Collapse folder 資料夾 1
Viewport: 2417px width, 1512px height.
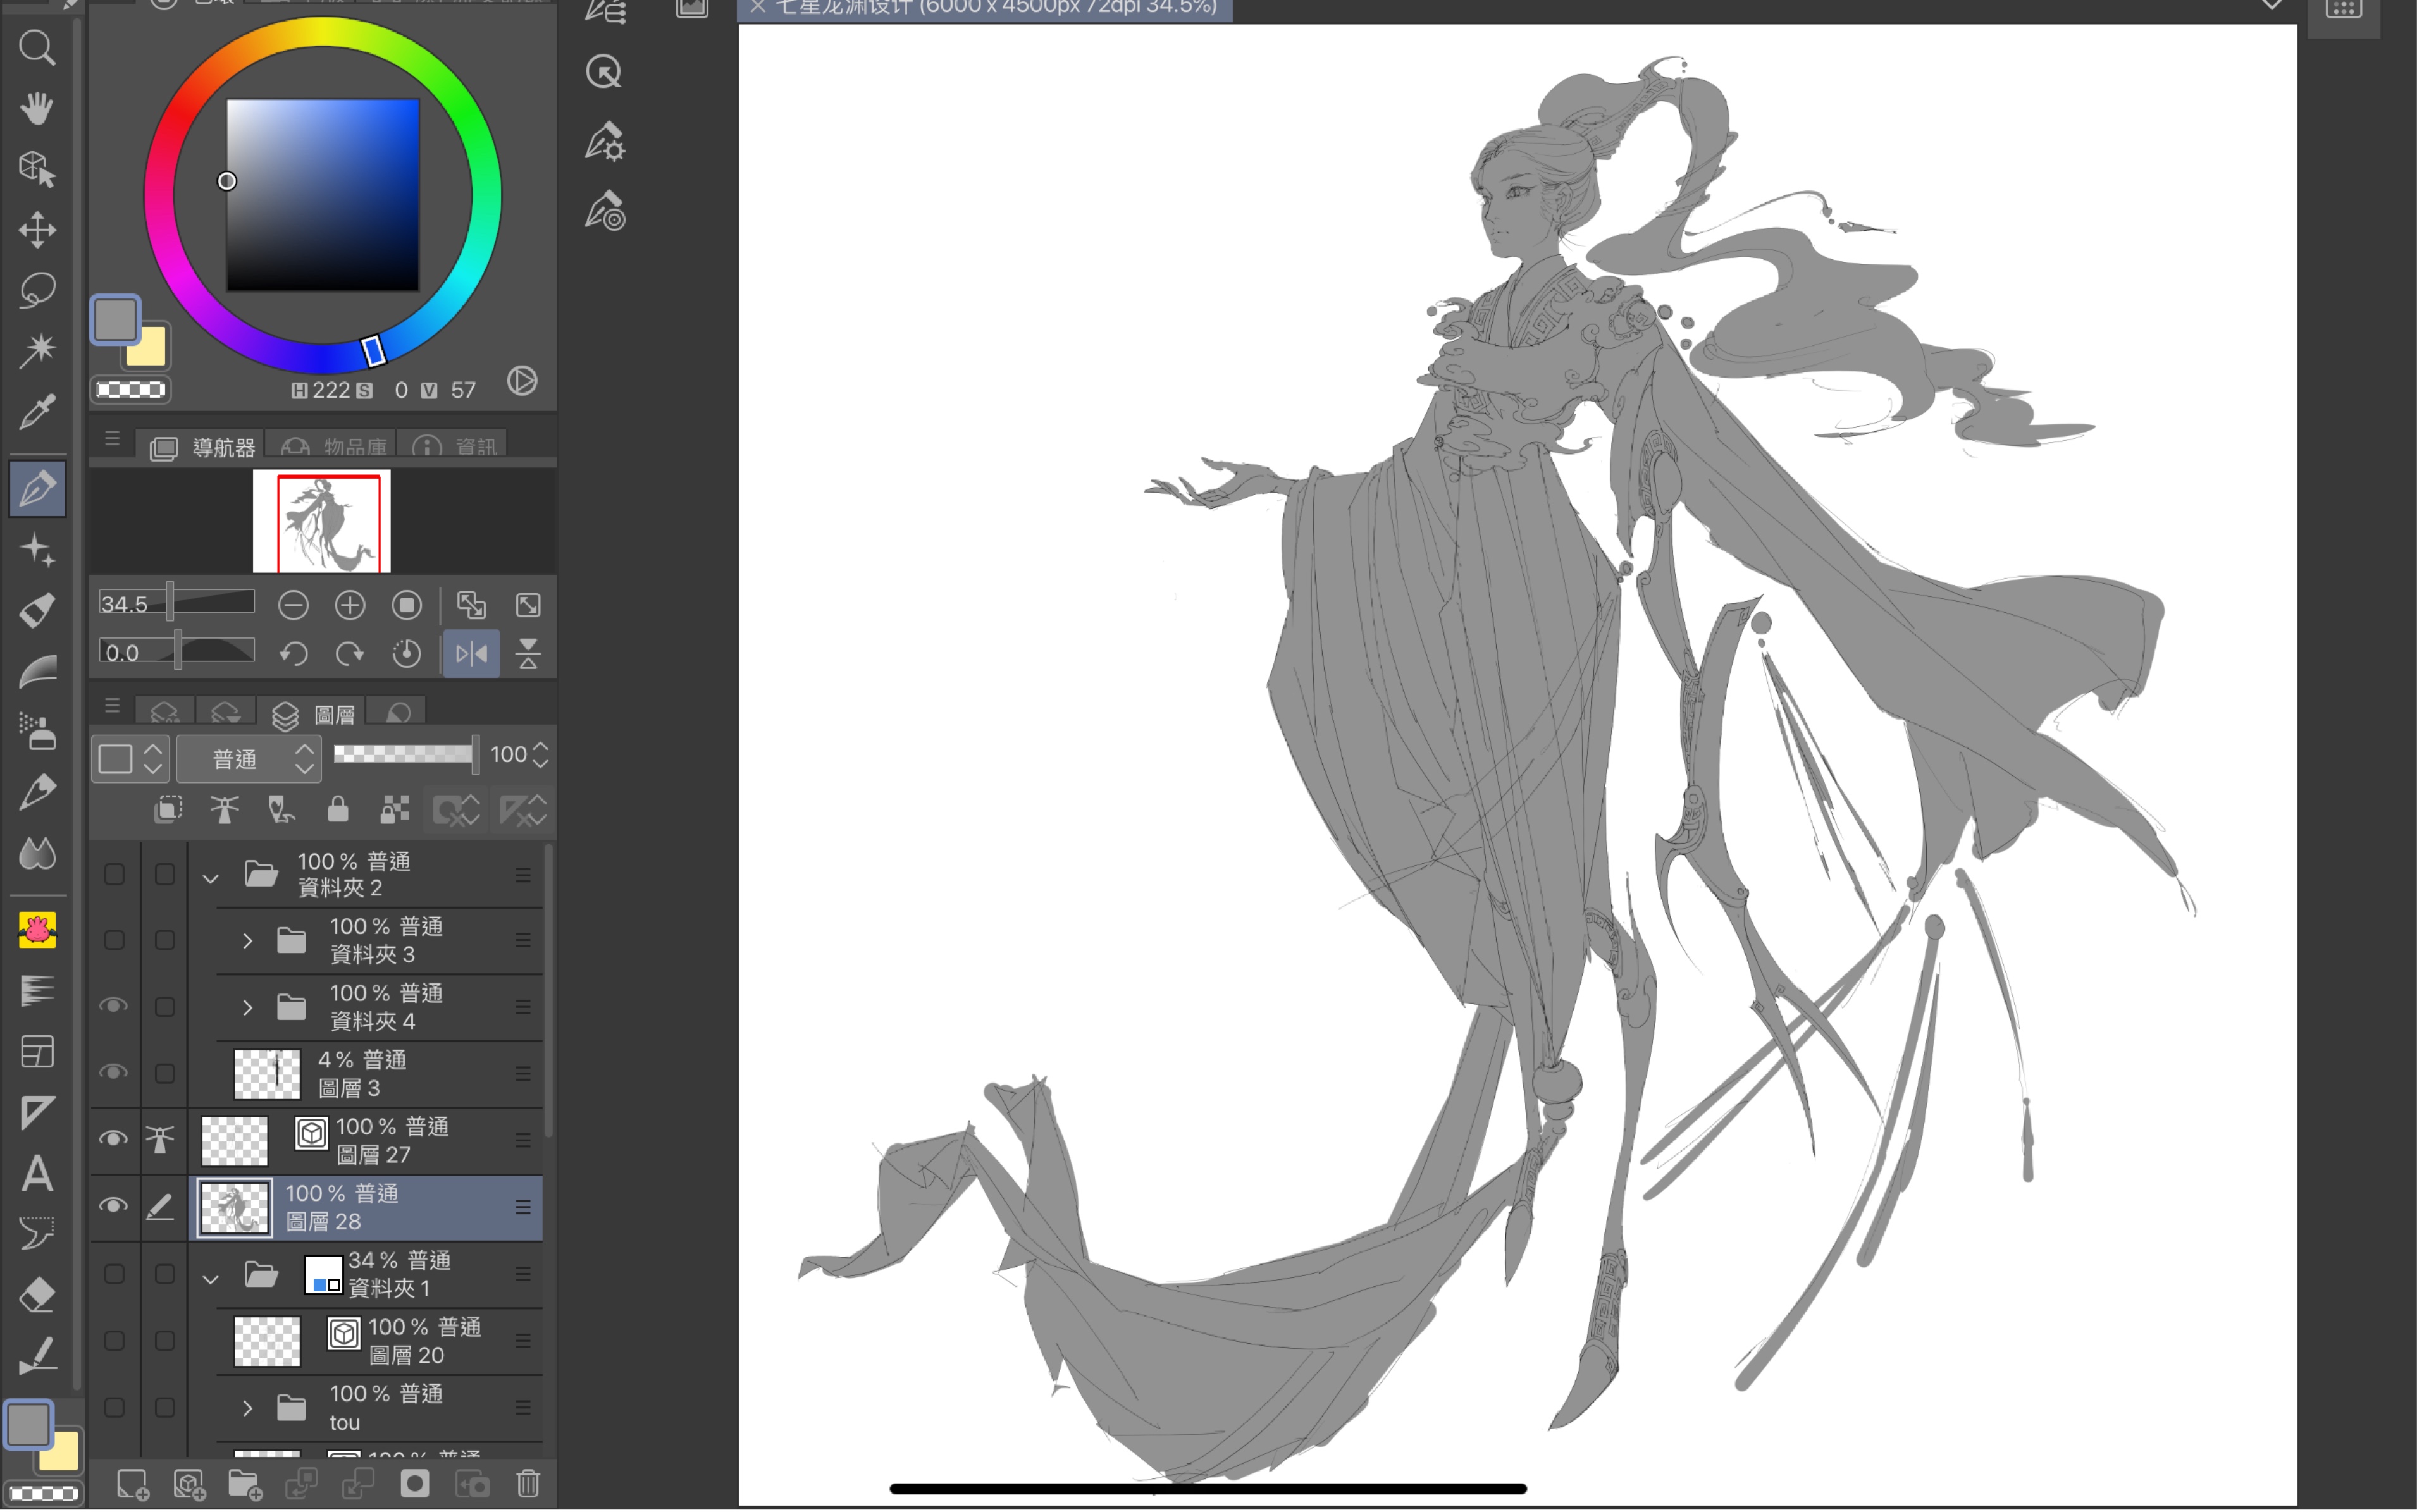click(210, 1278)
